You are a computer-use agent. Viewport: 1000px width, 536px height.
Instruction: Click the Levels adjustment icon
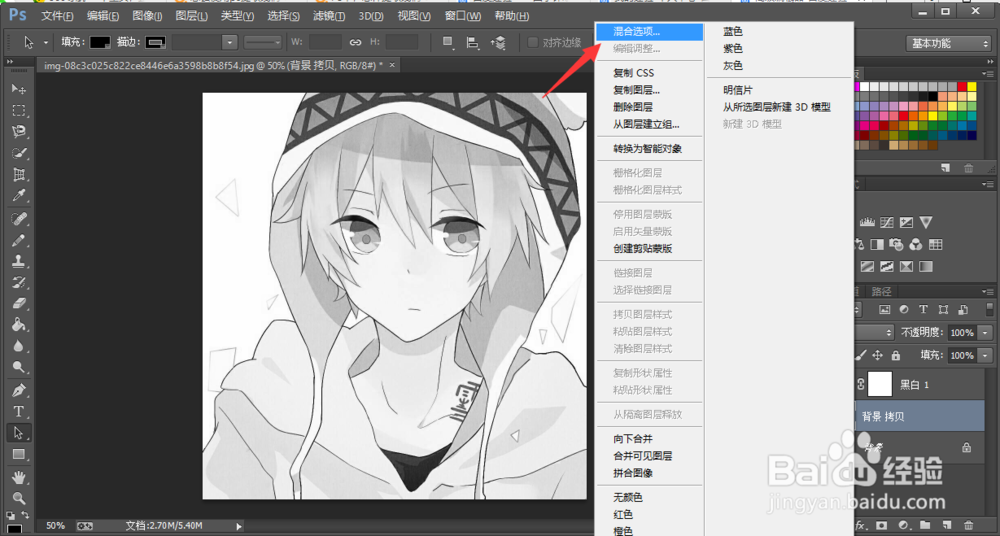867,223
